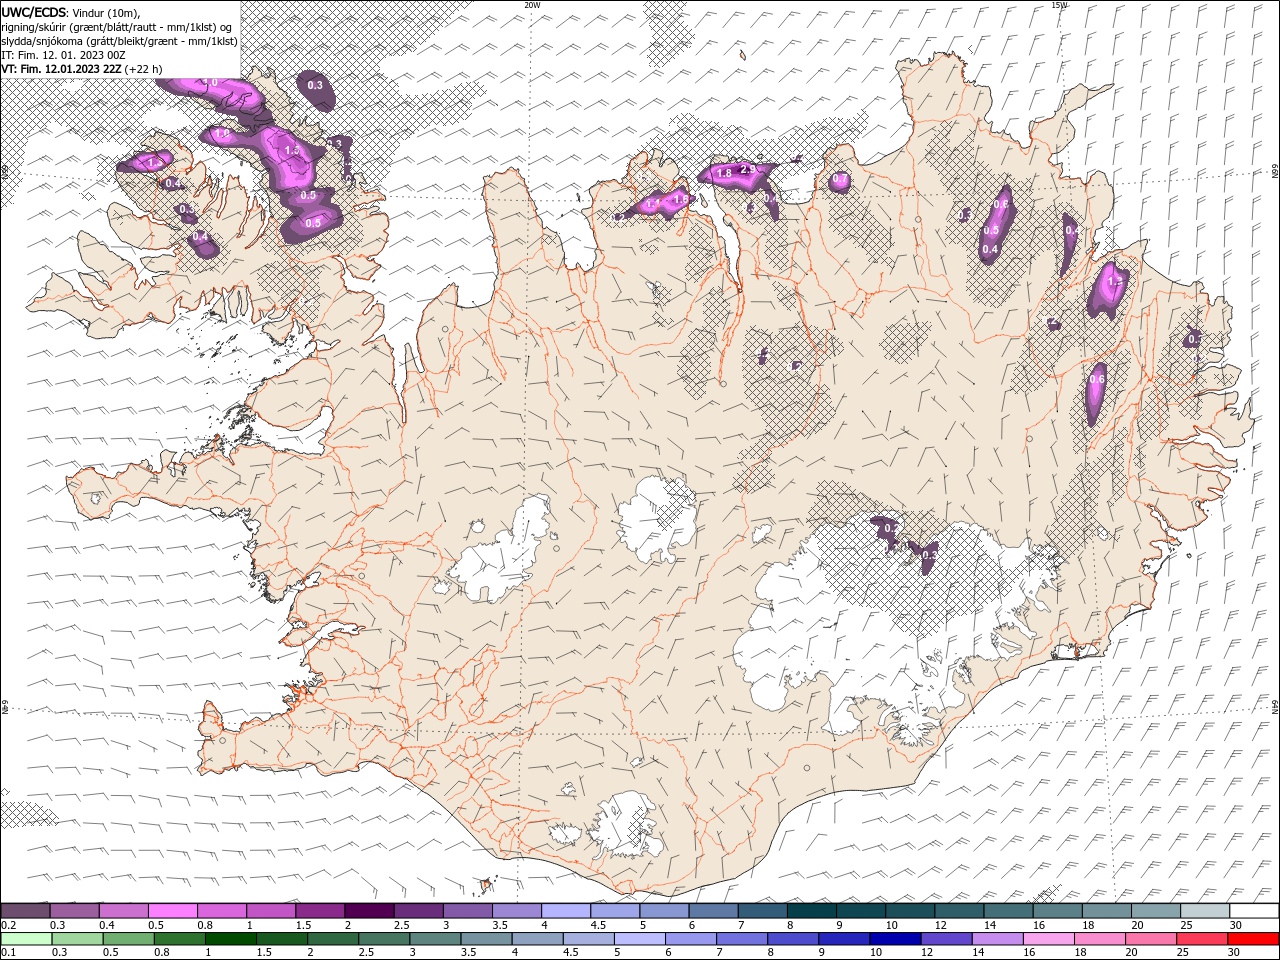Select the bright pink 0.5 top-row legend swatch
1280x960 pixels.
(172, 911)
